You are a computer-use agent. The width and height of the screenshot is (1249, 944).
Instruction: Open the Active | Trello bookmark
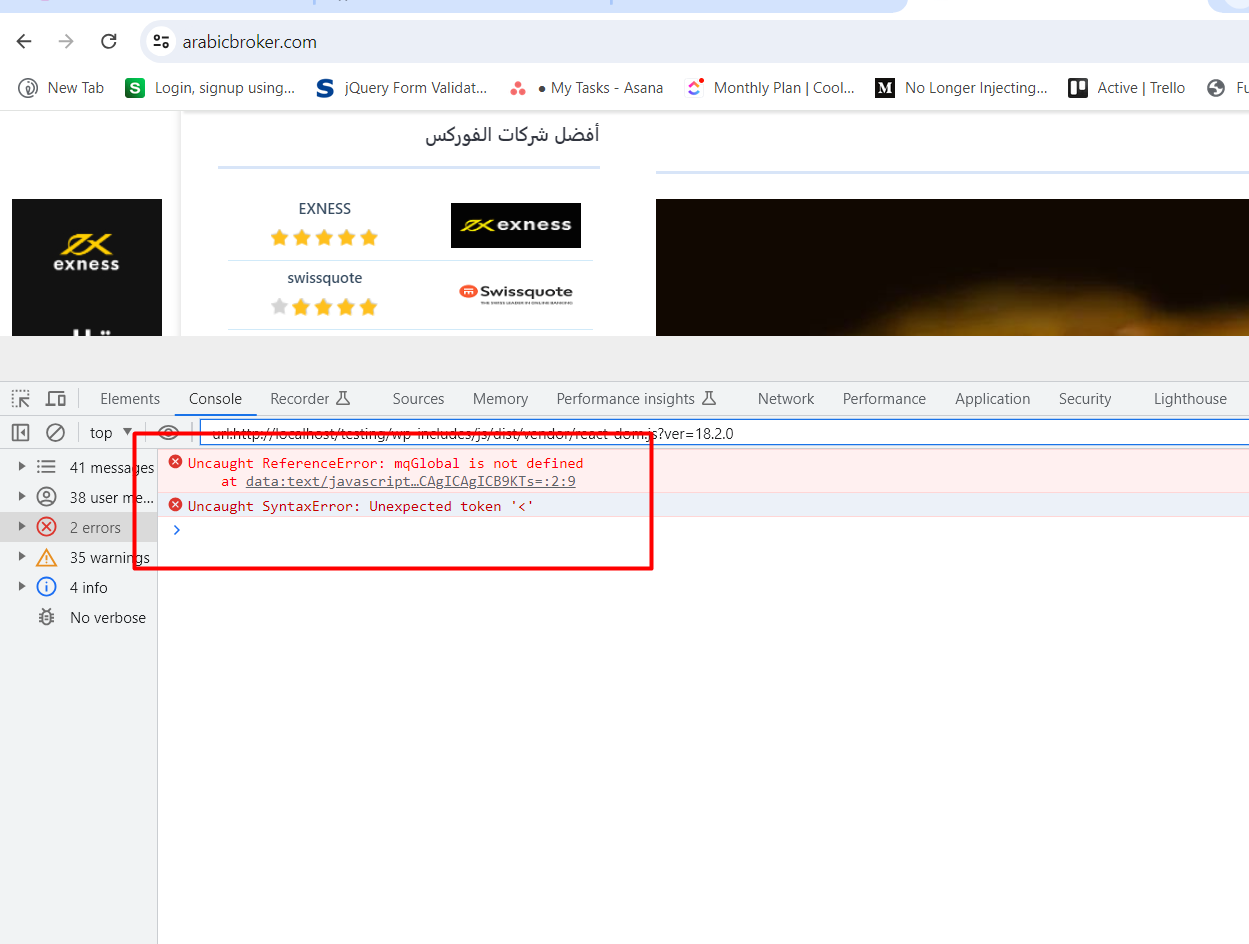(x=1126, y=88)
